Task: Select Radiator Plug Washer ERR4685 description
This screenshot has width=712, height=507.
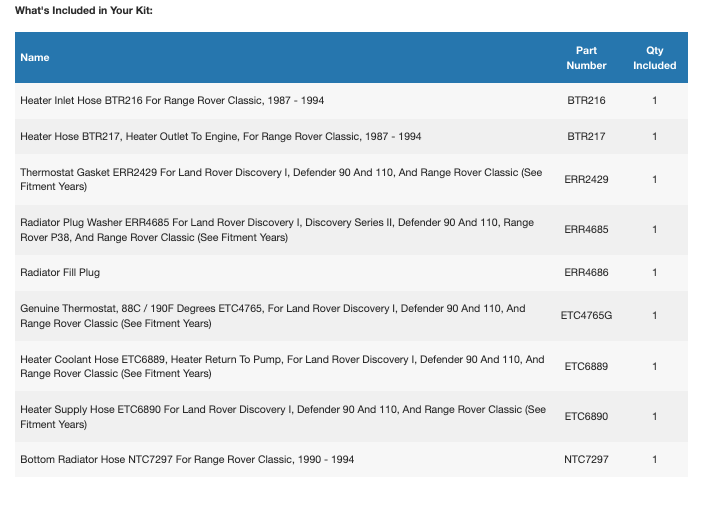Action: 277,230
